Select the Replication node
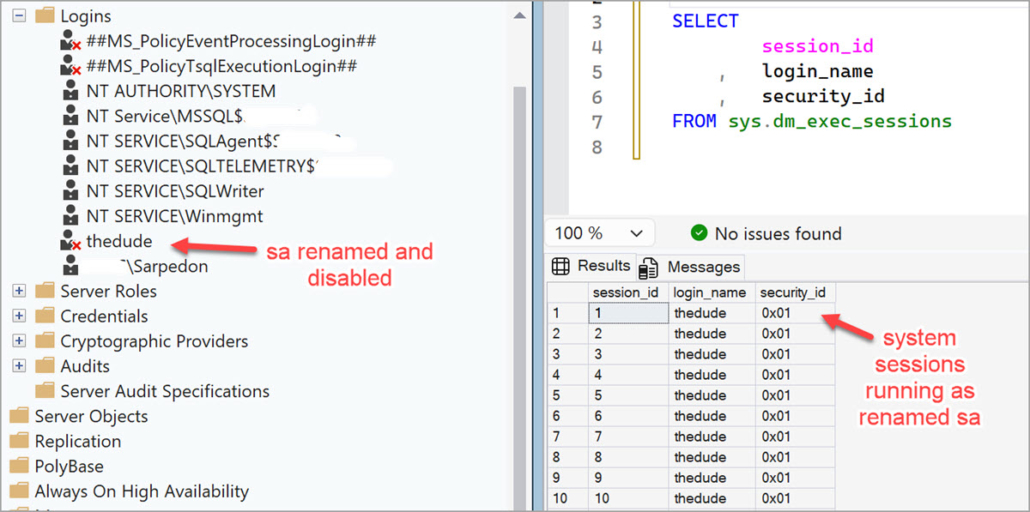This screenshot has height=512, width=1030. click(x=78, y=441)
